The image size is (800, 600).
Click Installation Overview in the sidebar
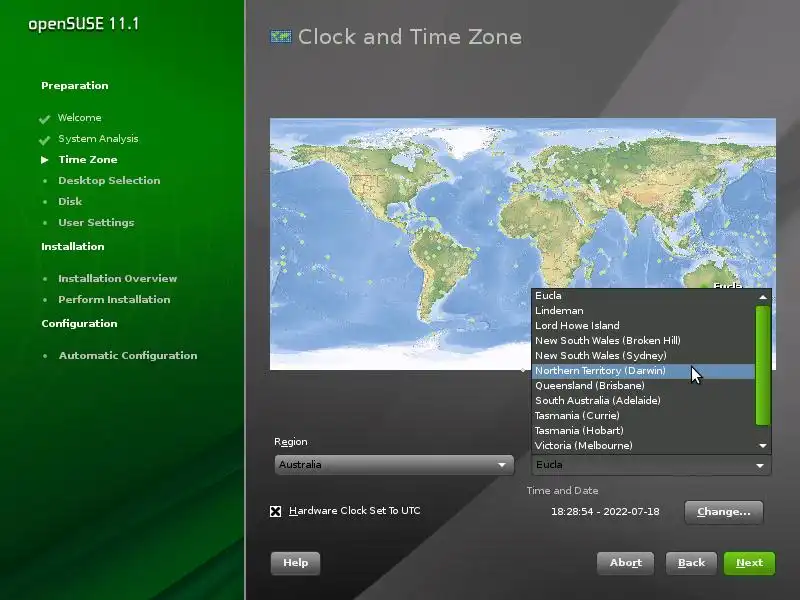coord(117,279)
